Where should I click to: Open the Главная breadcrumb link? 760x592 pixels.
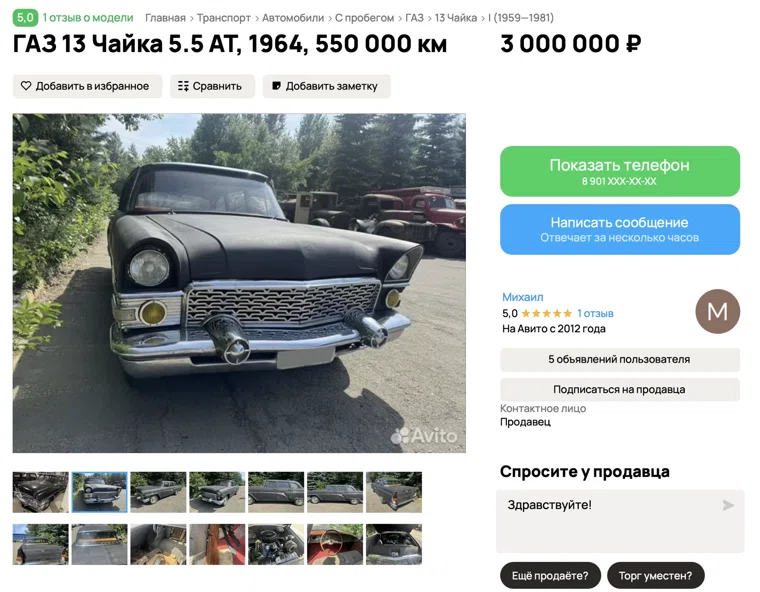(165, 18)
